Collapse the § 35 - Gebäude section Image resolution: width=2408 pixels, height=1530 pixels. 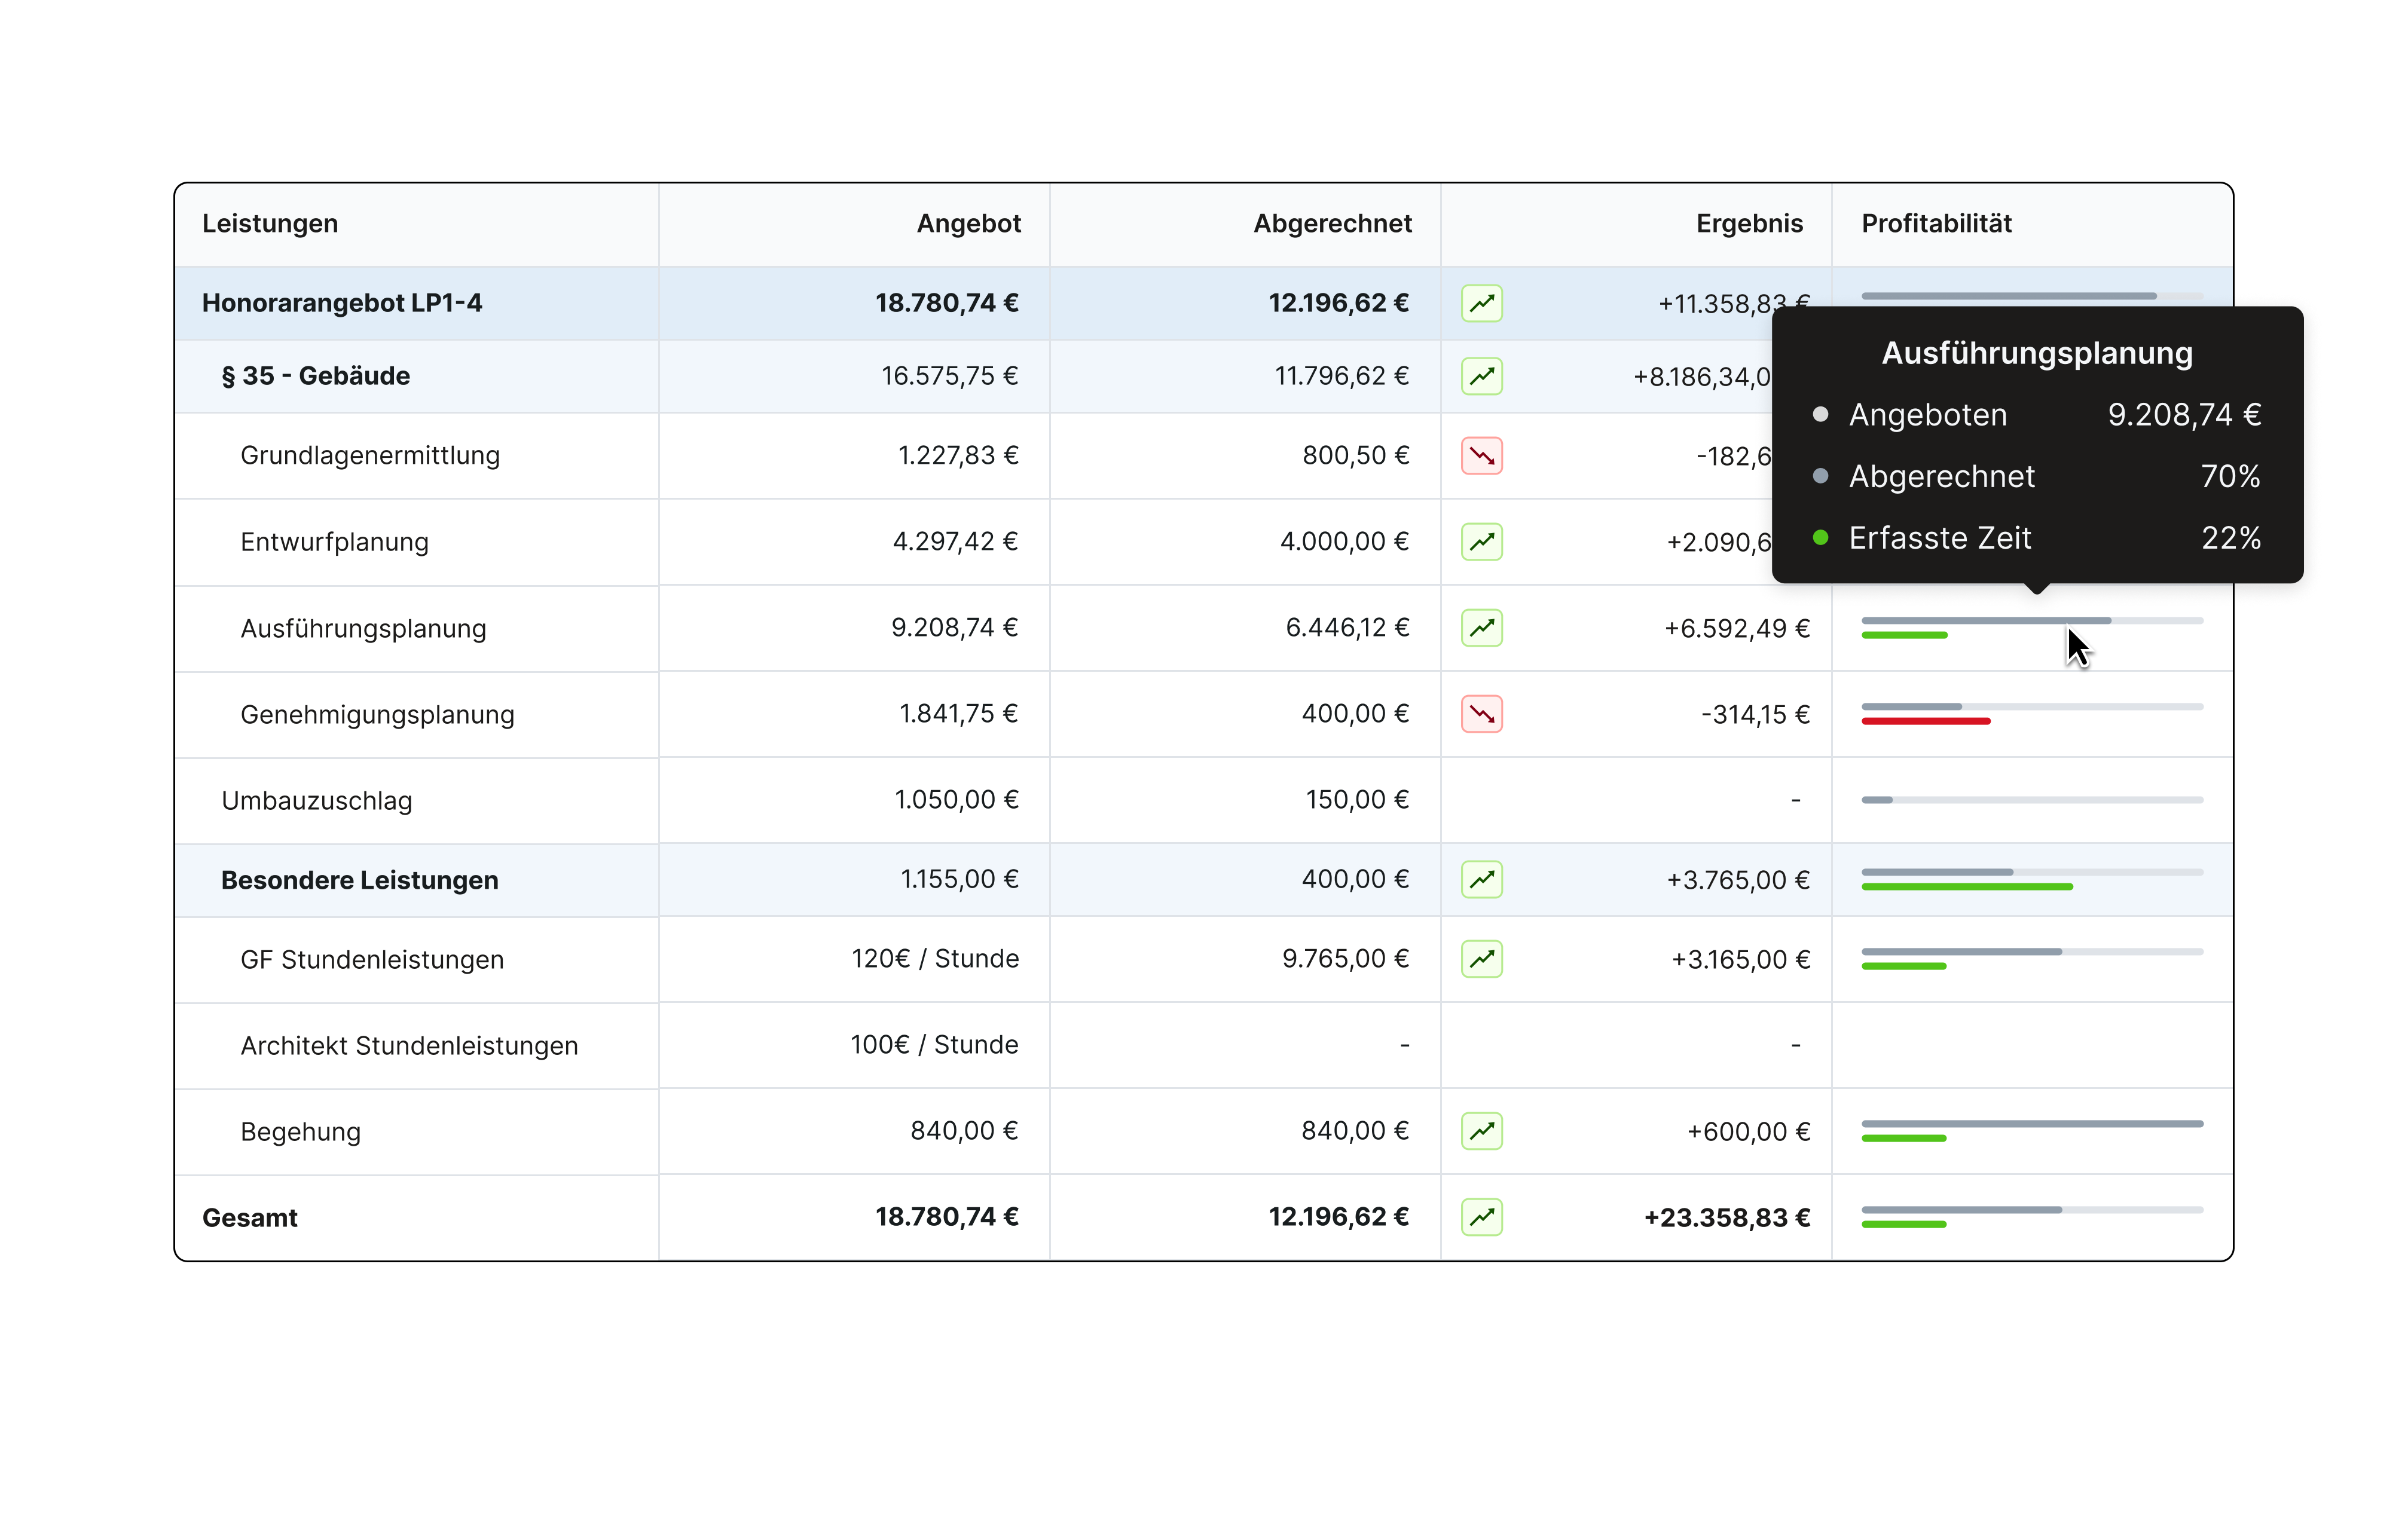coord(315,376)
